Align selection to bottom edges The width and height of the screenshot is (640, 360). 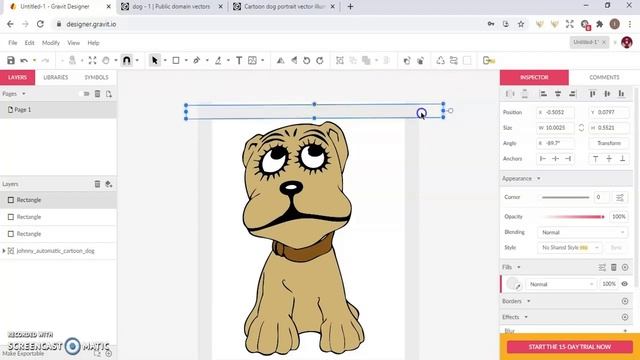click(621, 94)
